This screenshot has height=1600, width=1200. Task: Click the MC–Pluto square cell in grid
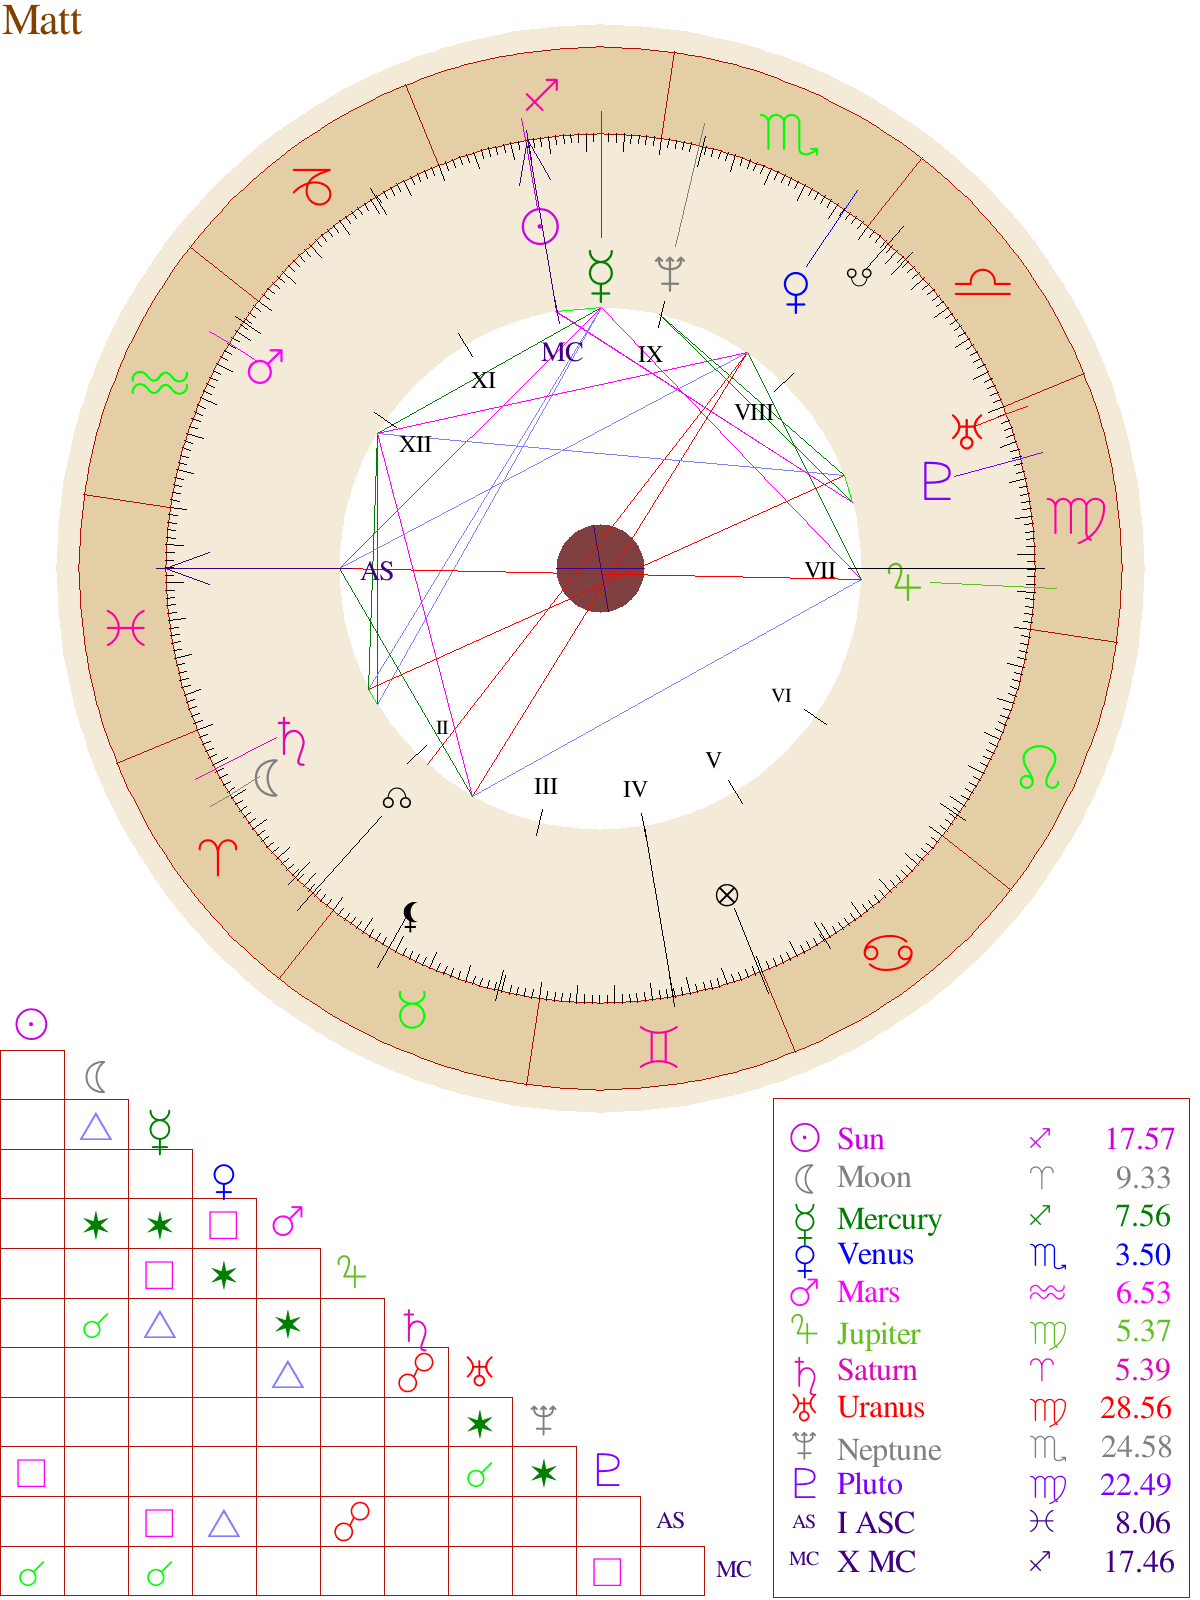coord(608,1571)
